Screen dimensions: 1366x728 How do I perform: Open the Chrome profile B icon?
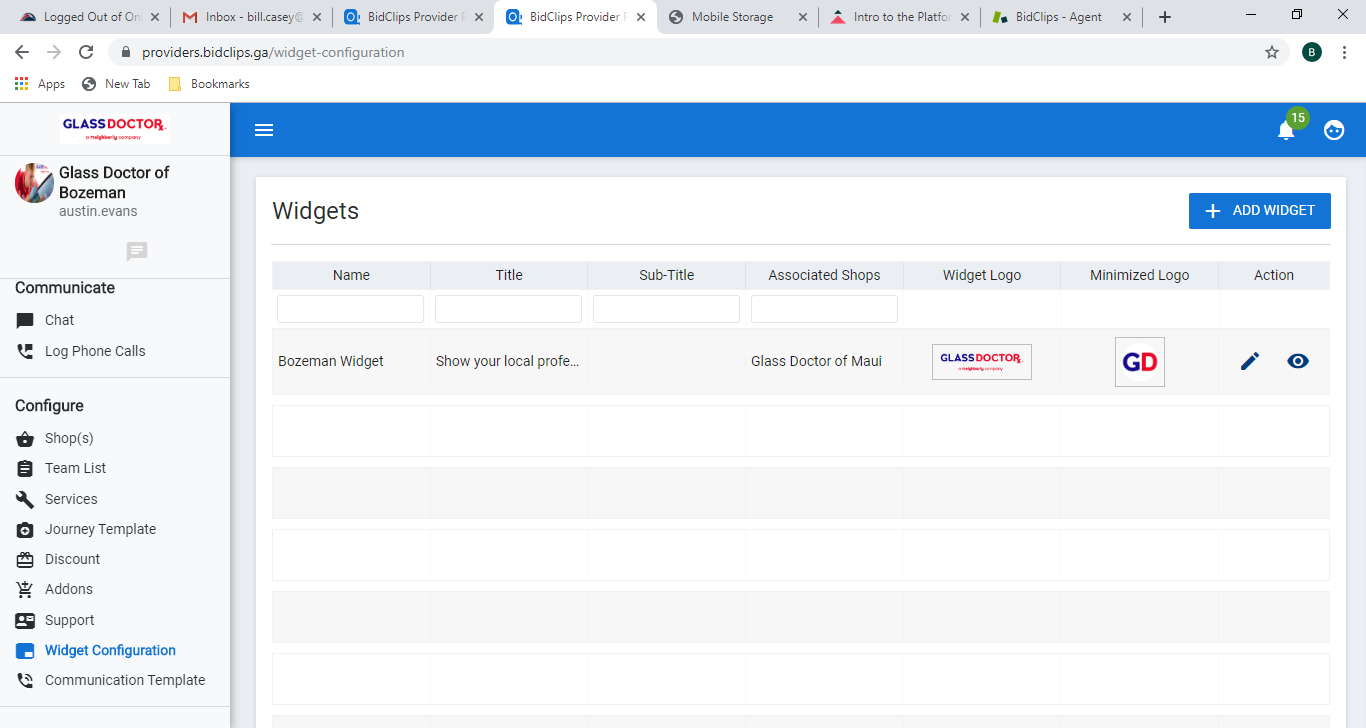[1312, 52]
